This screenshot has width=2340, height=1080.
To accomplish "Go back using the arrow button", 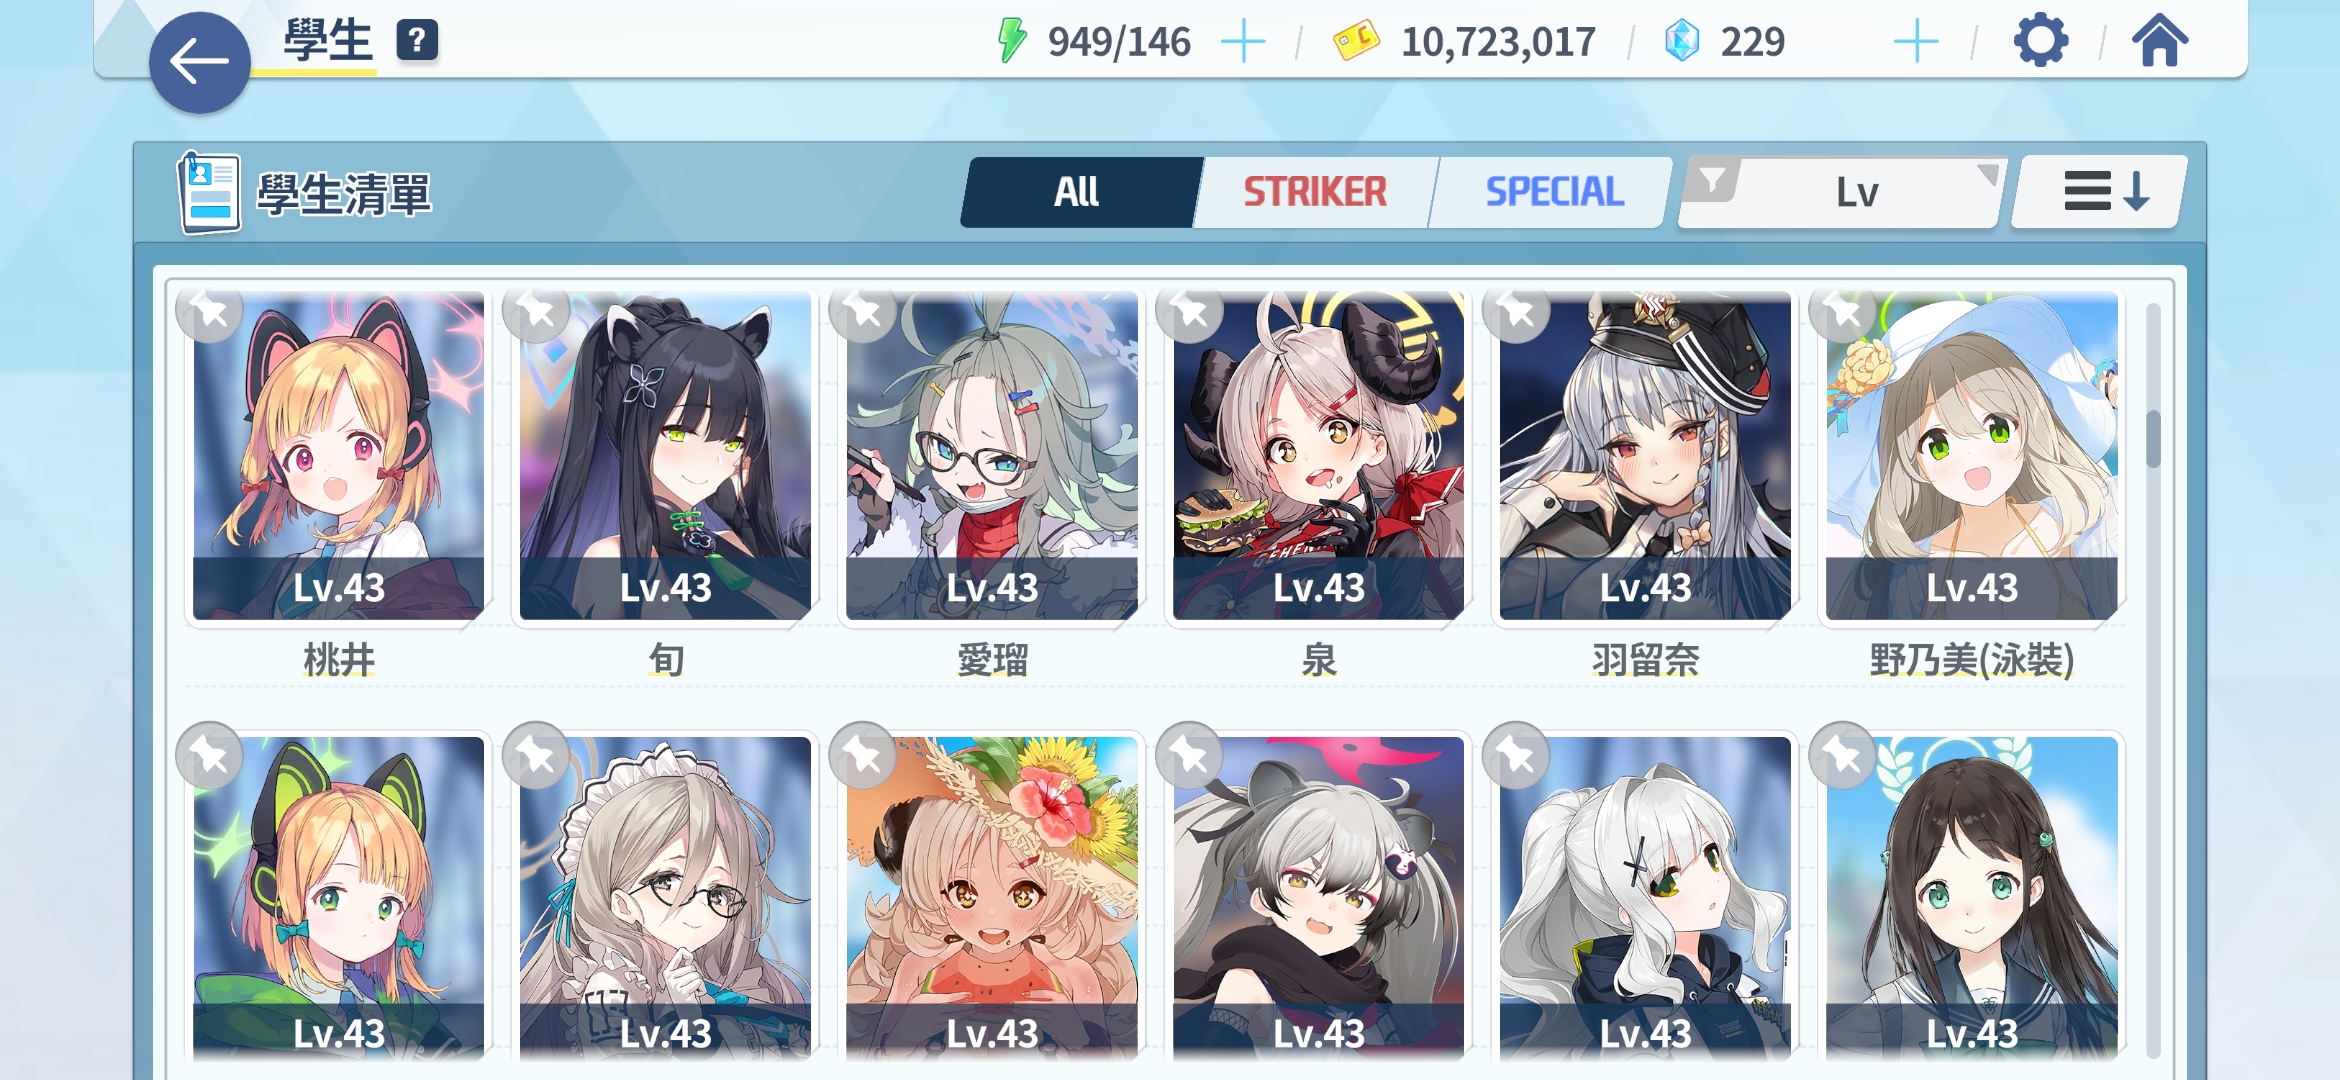I will (x=199, y=62).
